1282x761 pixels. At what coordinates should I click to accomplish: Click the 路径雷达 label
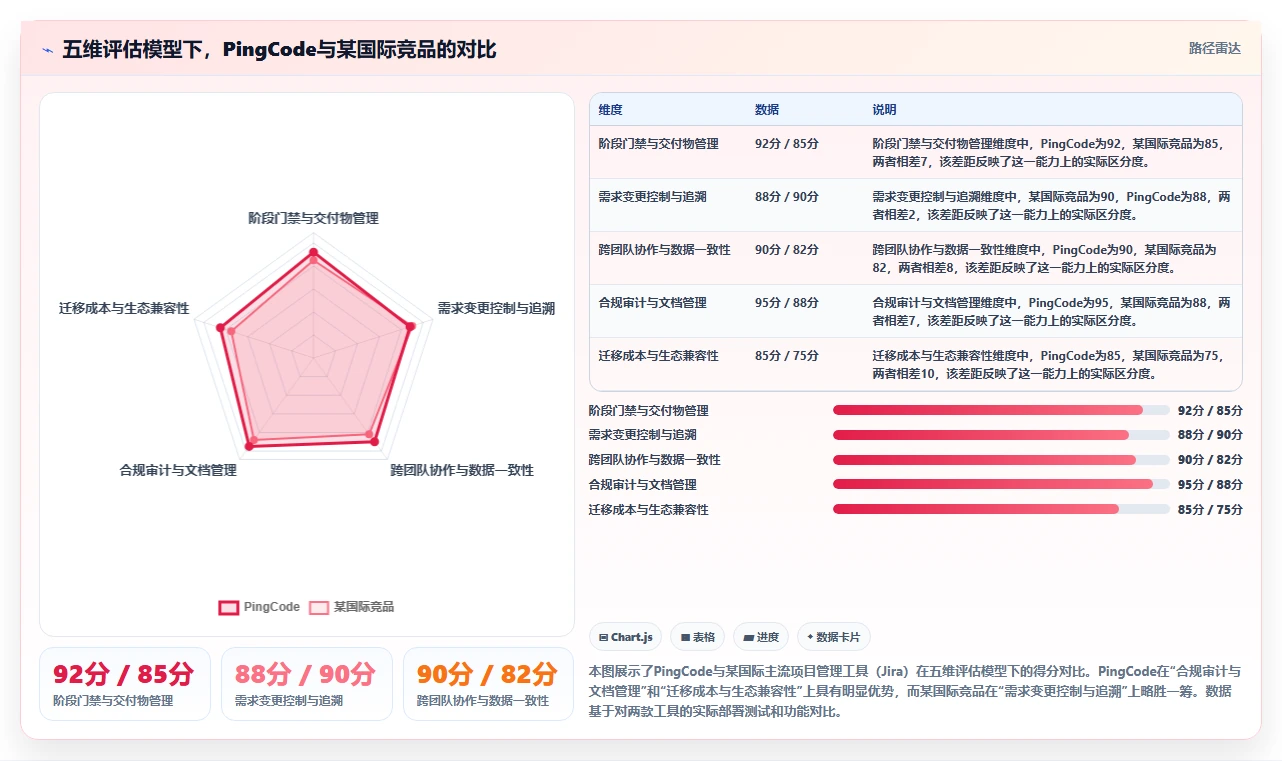[1215, 48]
